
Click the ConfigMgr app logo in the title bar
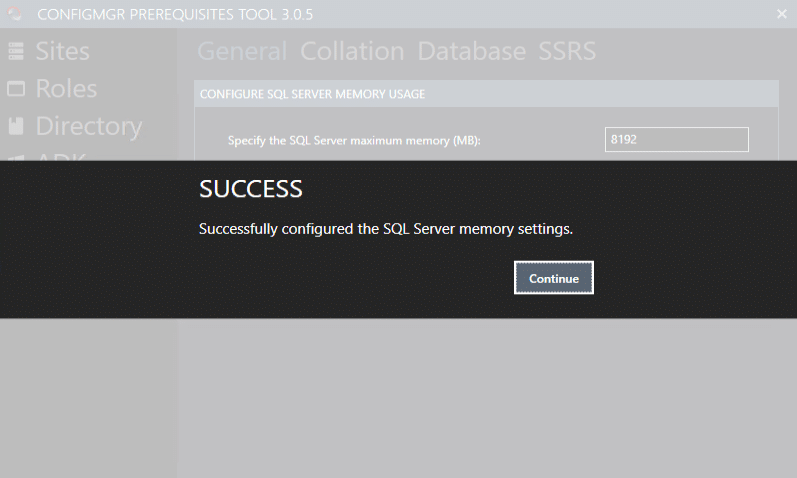15,14
